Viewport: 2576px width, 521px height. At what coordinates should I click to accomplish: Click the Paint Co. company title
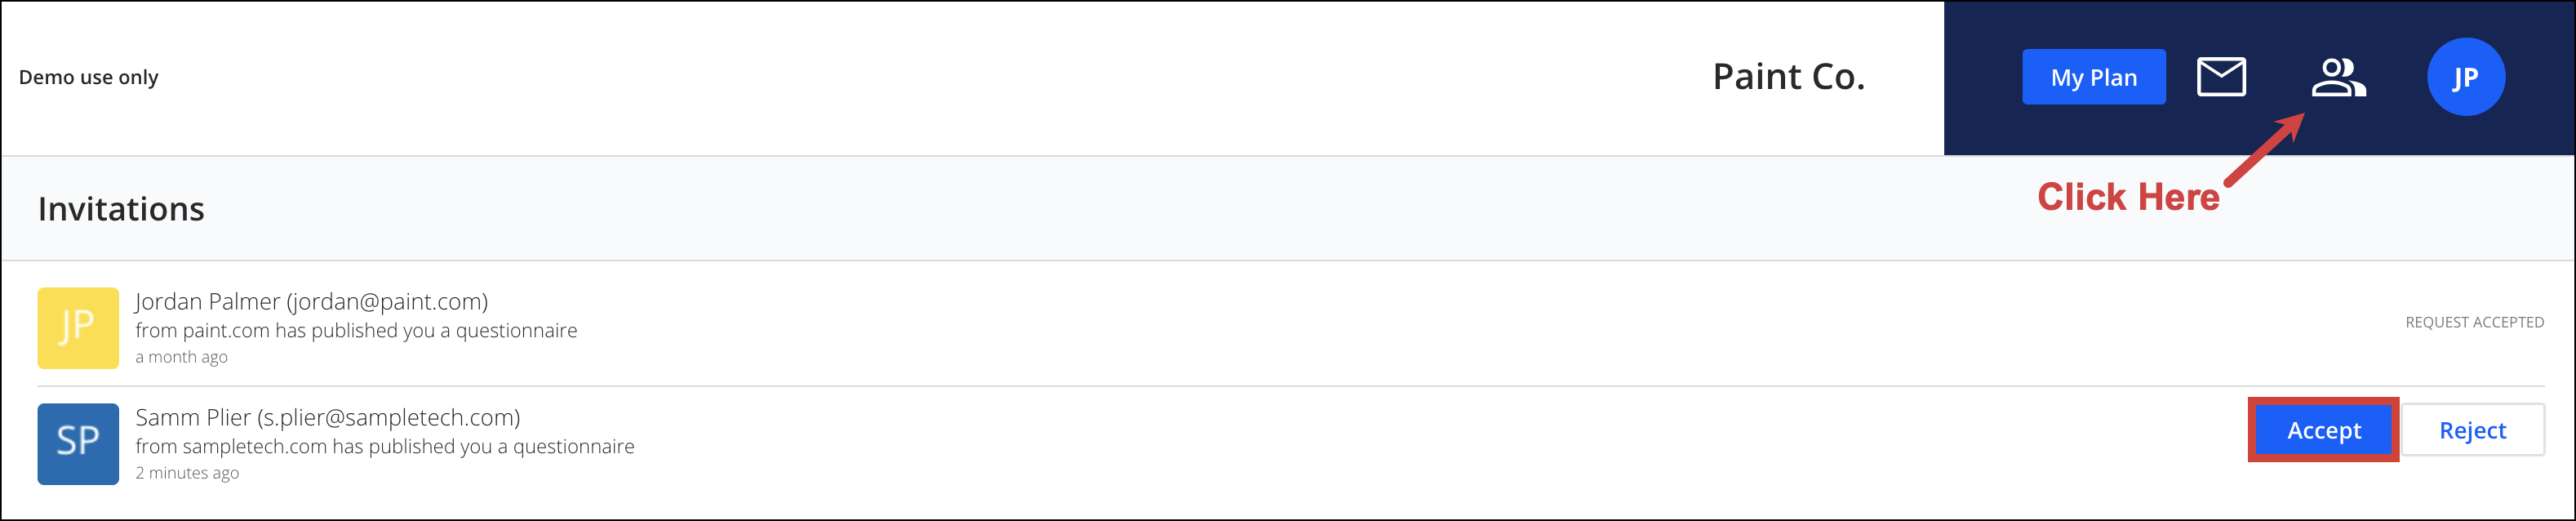point(1788,77)
